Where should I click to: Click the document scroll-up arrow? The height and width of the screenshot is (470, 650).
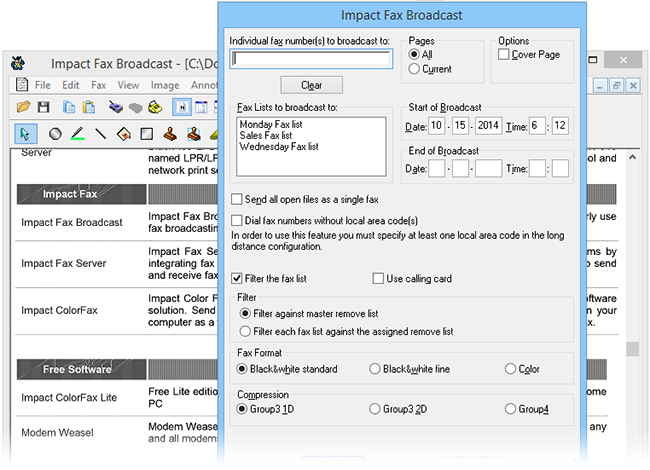pyautogui.click(x=632, y=157)
